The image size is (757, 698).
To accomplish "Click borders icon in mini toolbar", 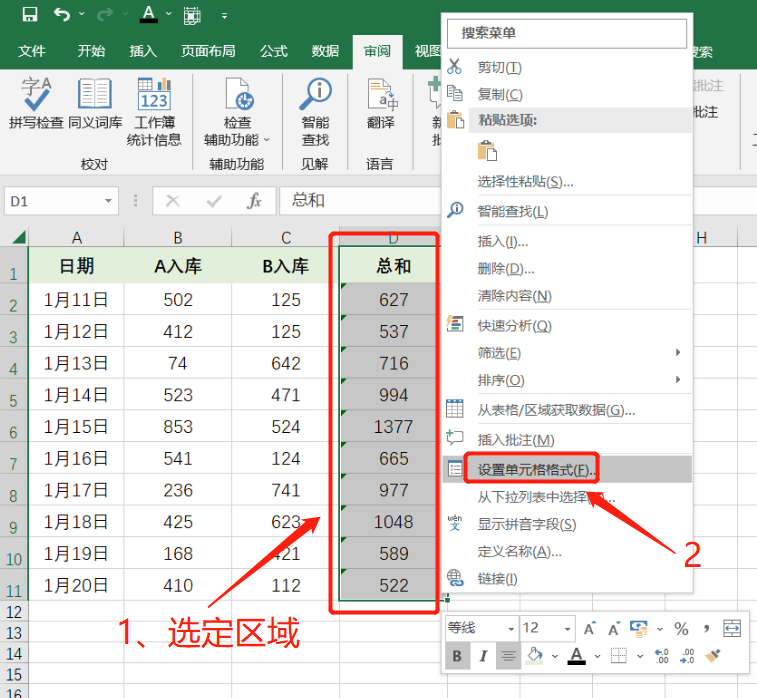I will click(x=618, y=656).
